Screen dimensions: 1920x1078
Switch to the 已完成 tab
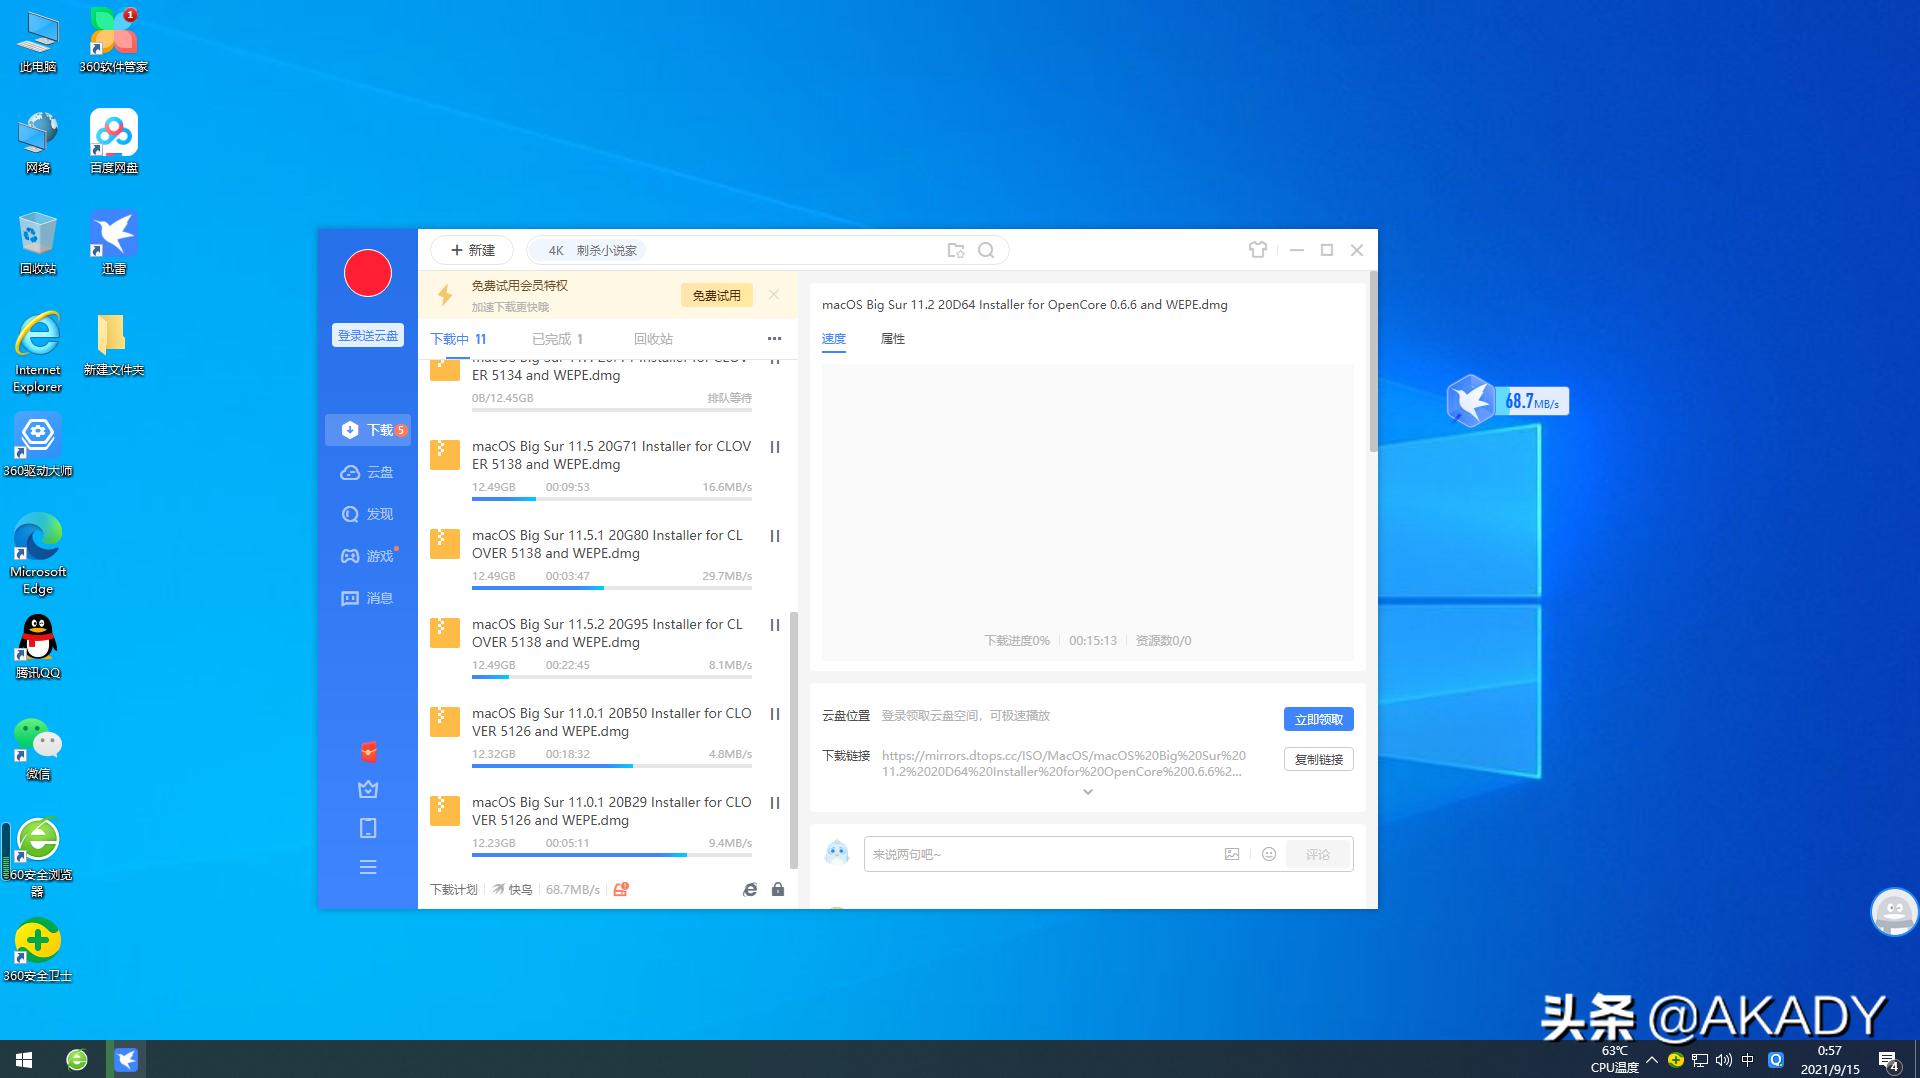(551, 339)
